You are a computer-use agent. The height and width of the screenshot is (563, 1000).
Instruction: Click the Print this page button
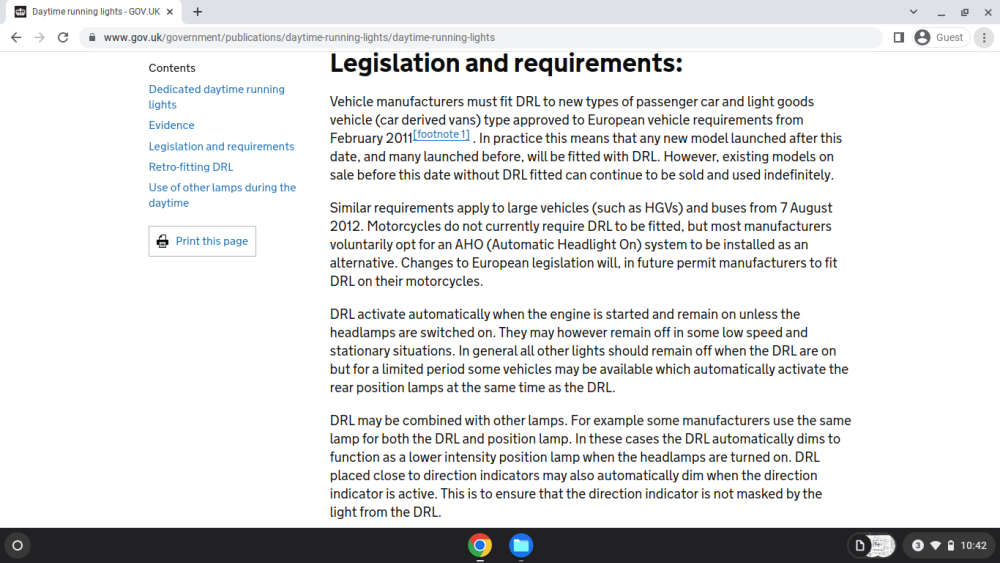(x=202, y=241)
